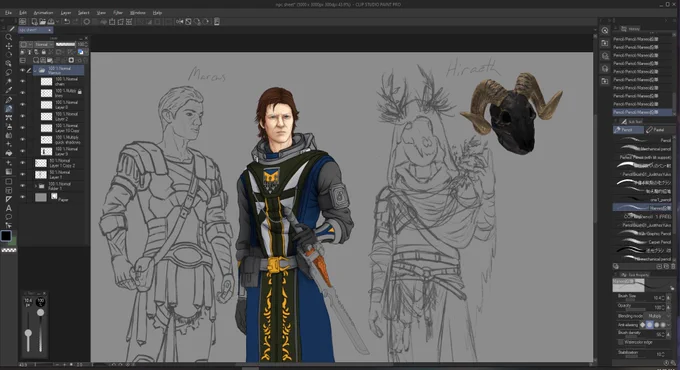
Task: Open the Filter menu
Action: 118,13
